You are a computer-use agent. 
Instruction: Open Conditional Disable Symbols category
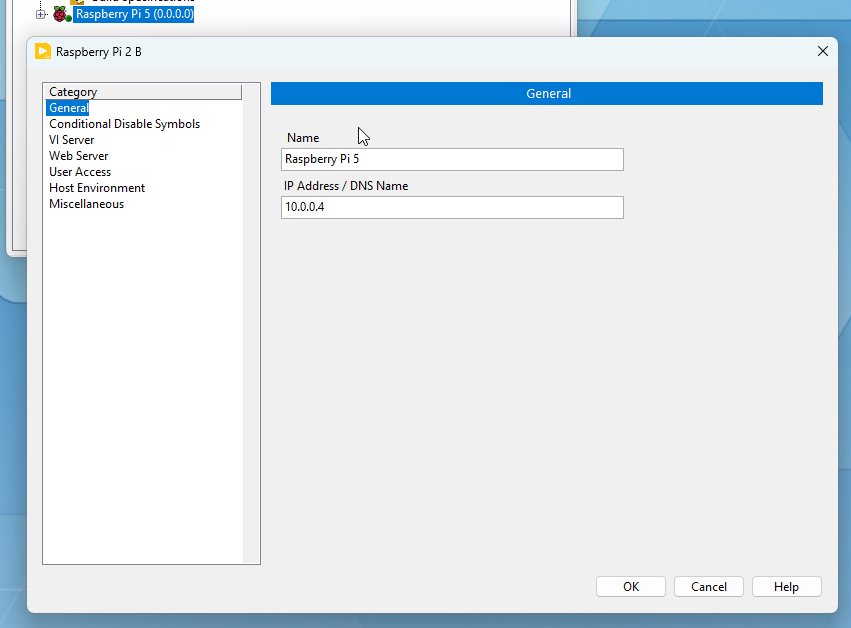[x=124, y=124]
